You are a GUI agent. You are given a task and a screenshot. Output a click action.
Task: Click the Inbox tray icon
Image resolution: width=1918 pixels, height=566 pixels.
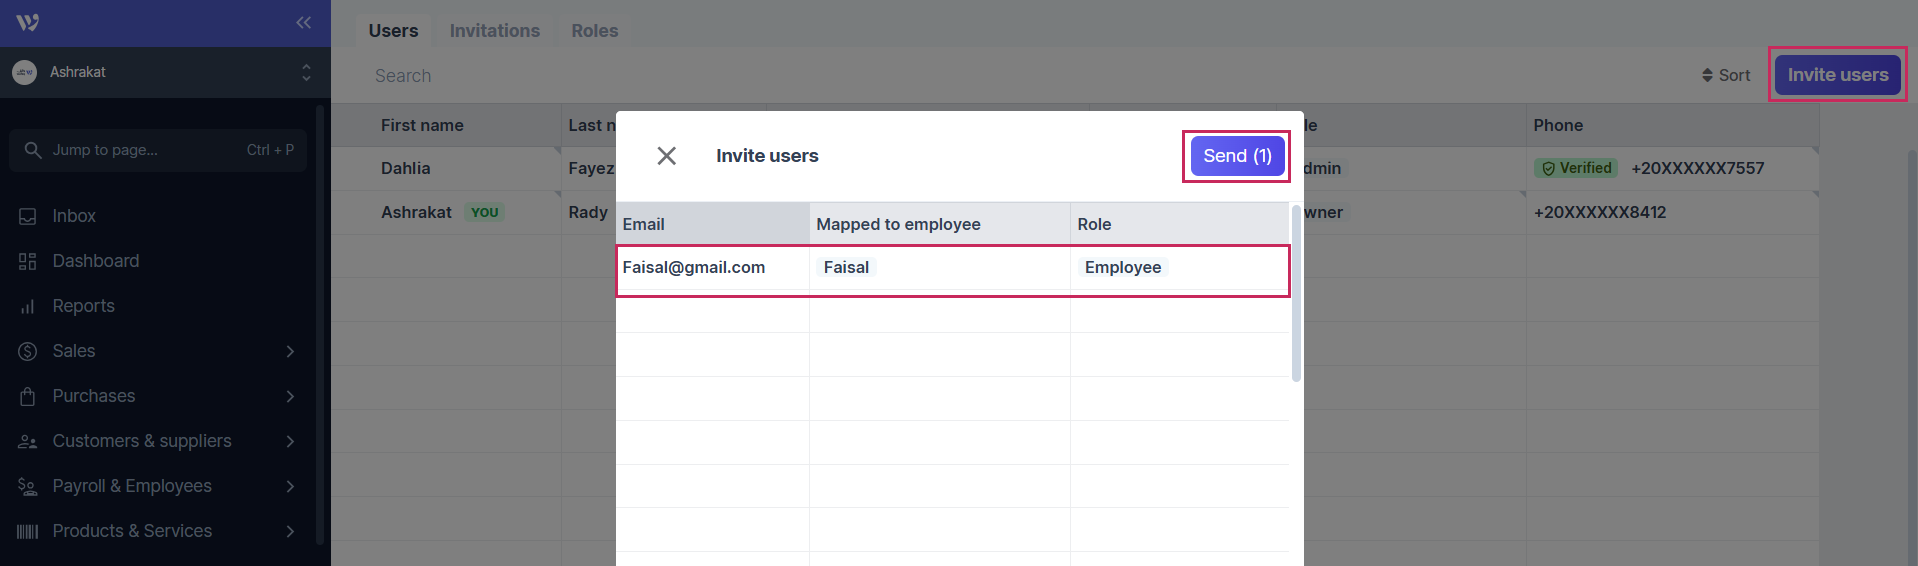(27, 217)
